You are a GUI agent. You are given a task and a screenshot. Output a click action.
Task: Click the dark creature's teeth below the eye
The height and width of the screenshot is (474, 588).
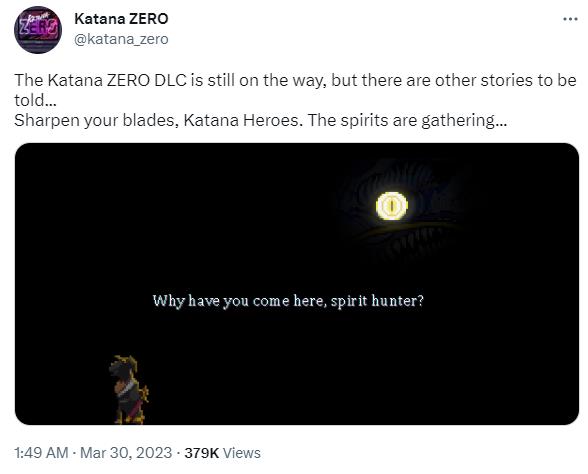[405, 240]
